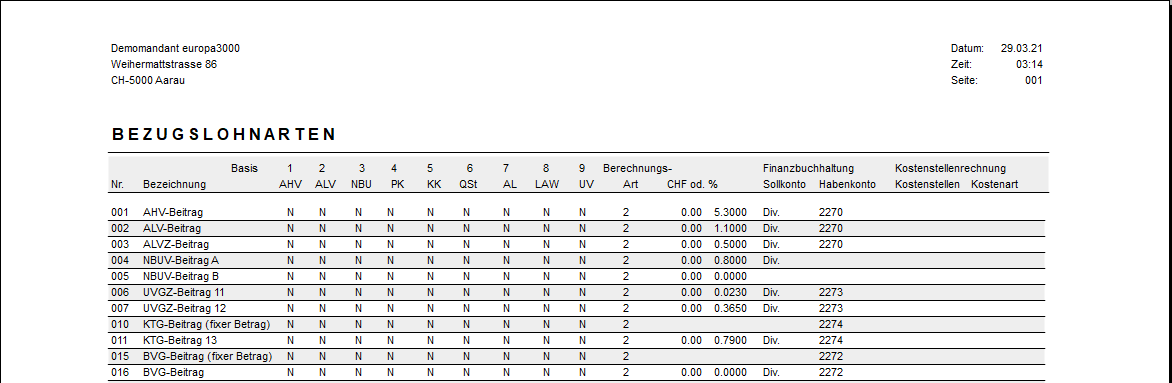Click the BEZUGSLOHNARTEN report title
1172x383 pixels.
pyautogui.click(x=224, y=135)
